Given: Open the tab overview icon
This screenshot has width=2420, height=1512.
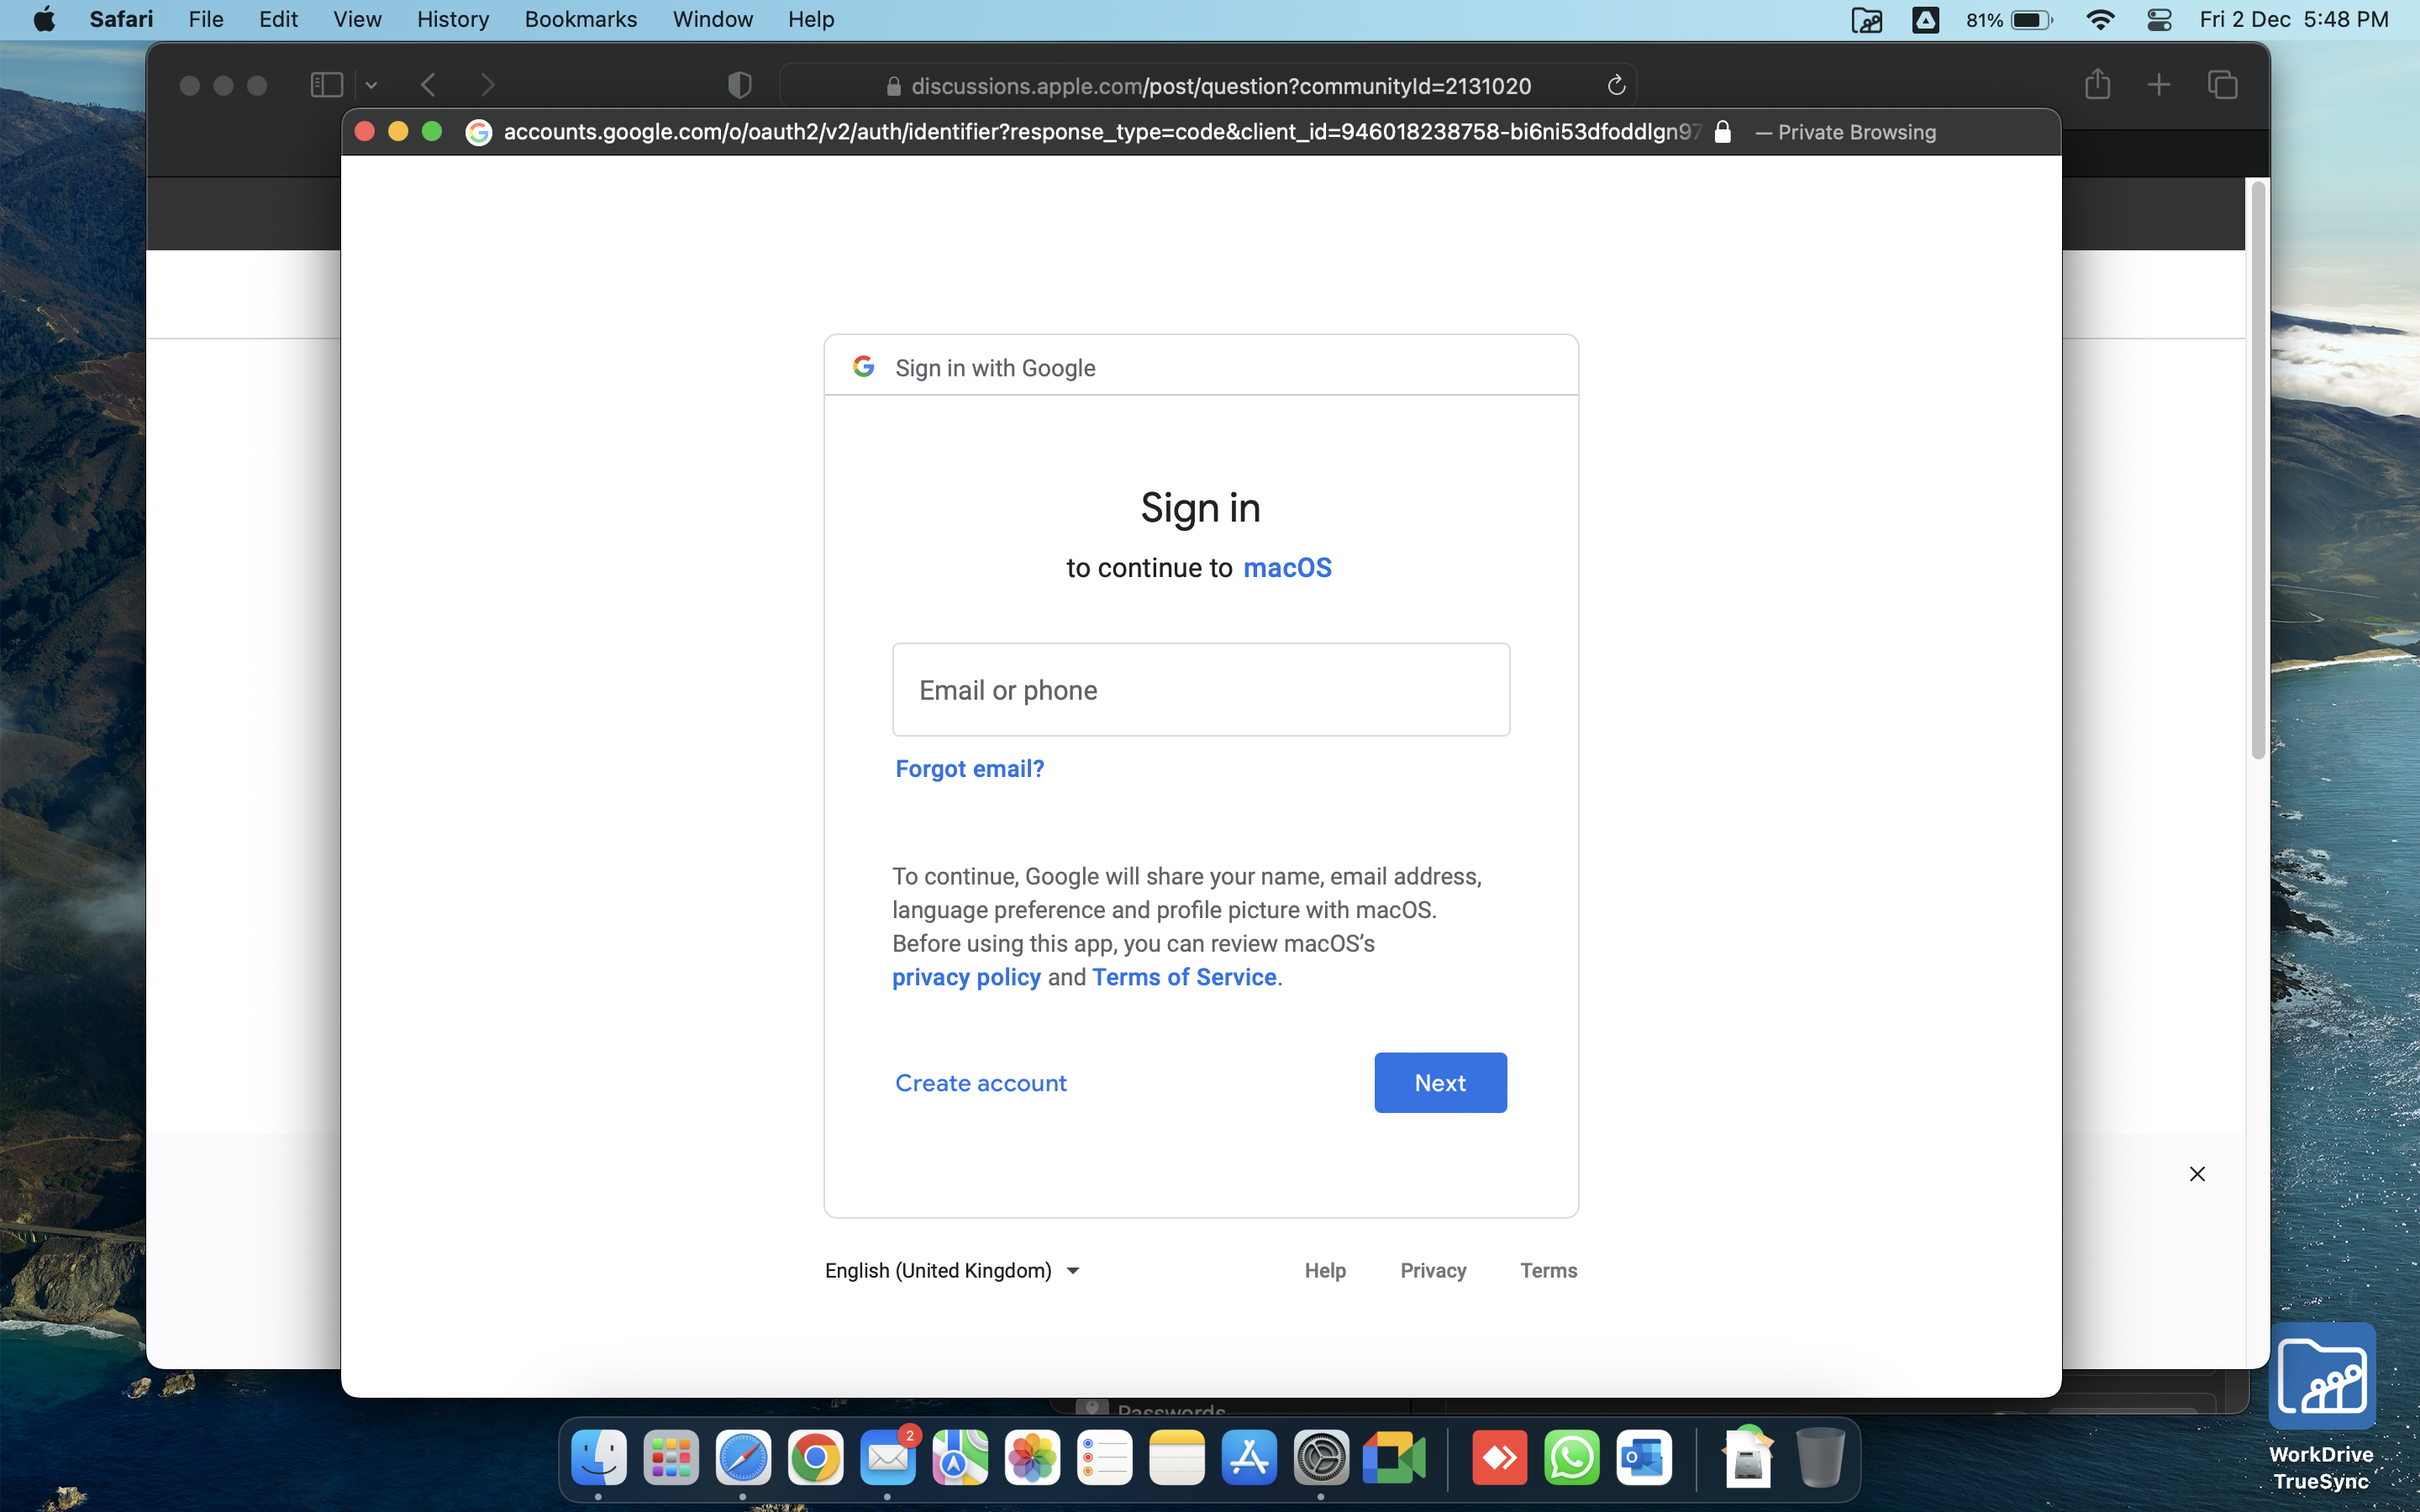Looking at the screenshot, I should (2222, 85).
